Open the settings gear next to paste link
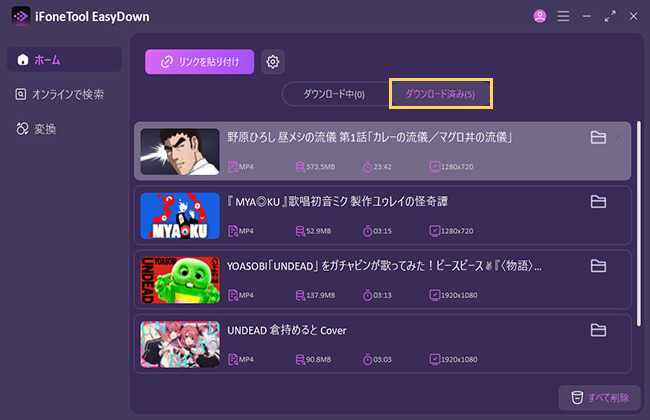 click(272, 62)
